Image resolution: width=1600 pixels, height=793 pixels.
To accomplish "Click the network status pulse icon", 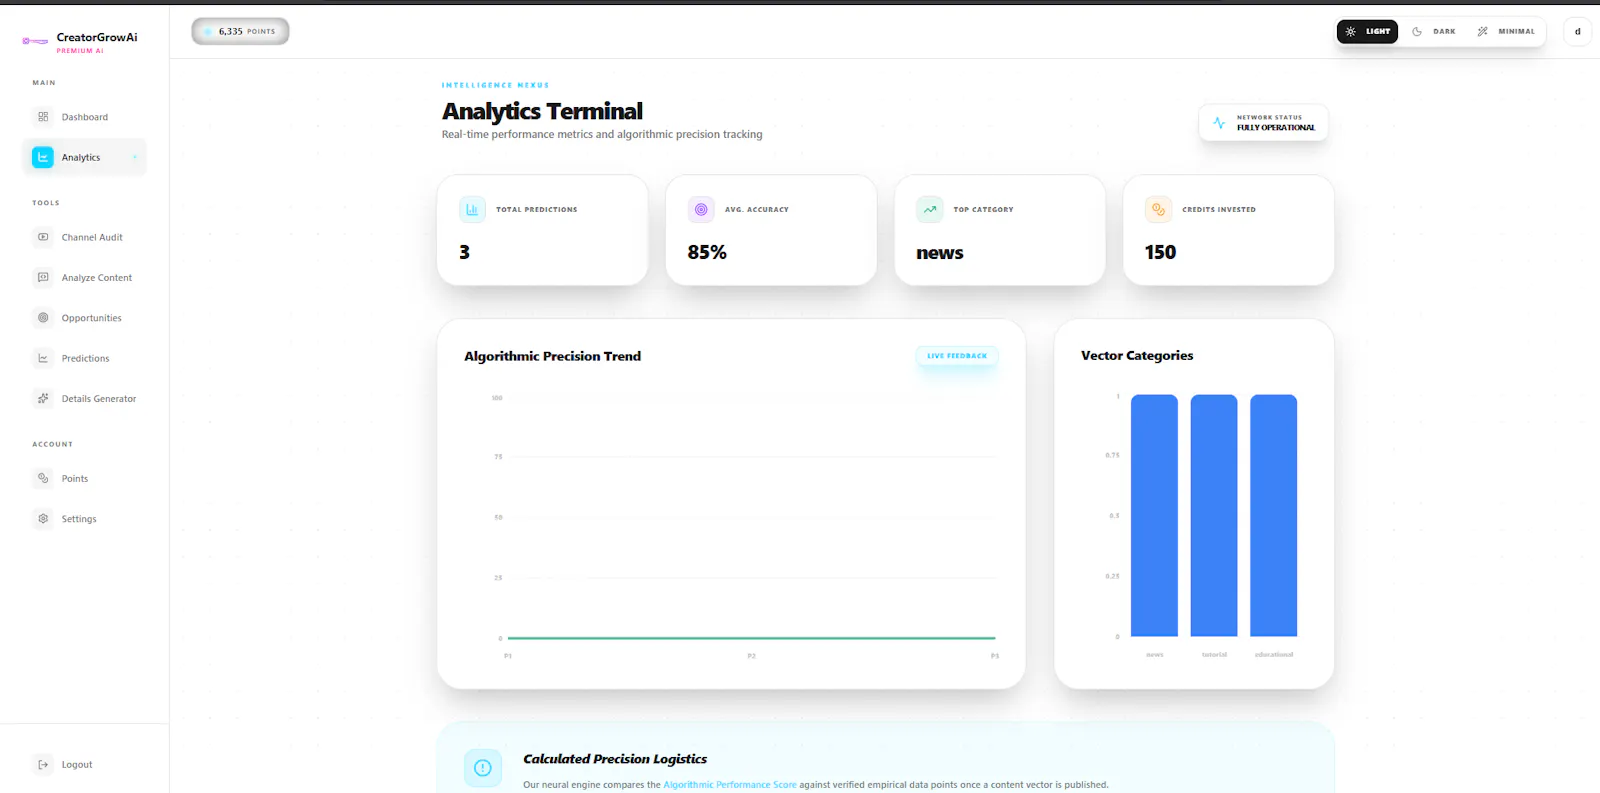I will 1219,123.
